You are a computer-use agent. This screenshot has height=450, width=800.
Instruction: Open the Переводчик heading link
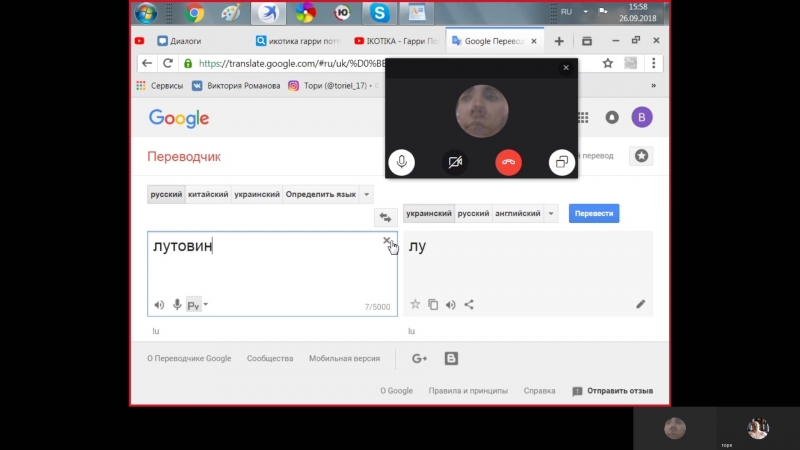click(184, 157)
